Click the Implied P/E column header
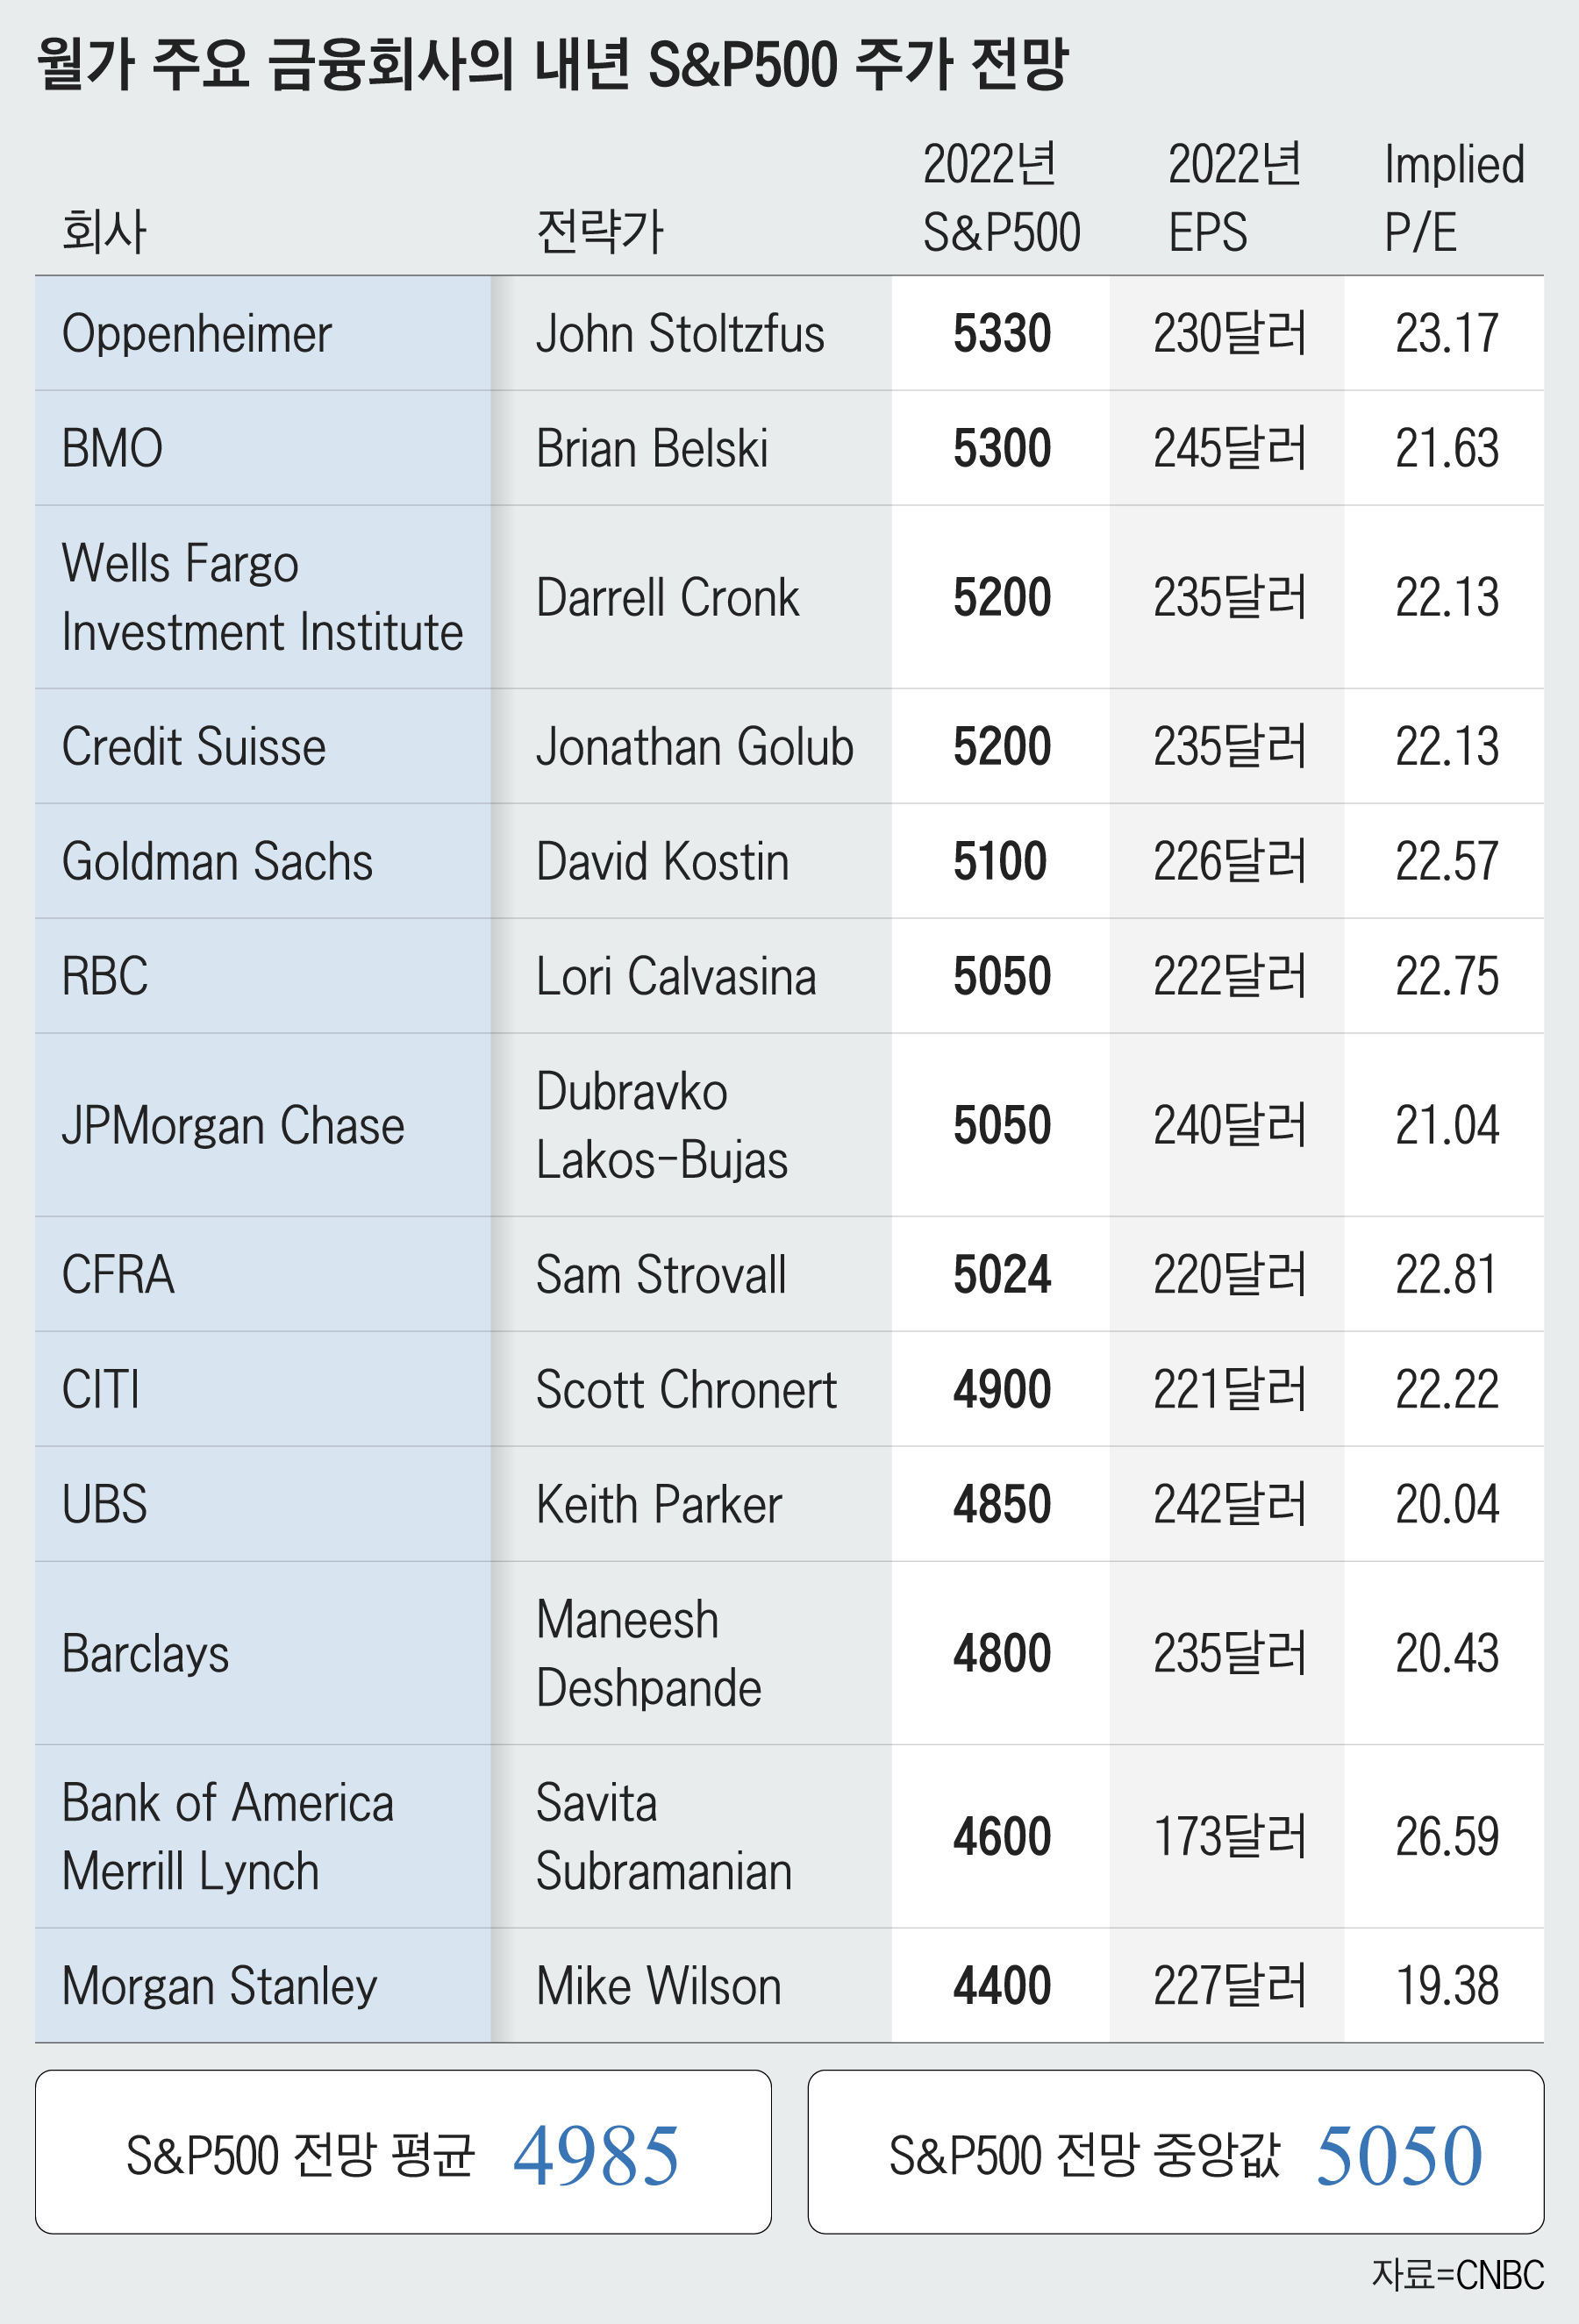 [x=1453, y=198]
